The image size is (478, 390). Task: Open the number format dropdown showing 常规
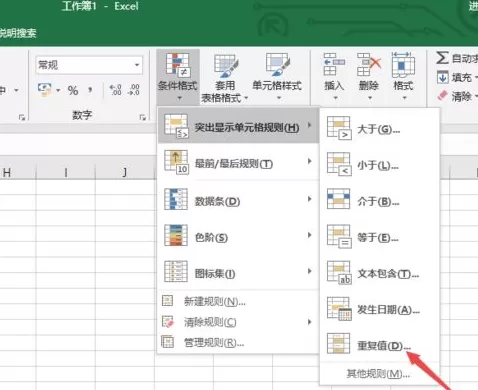pos(89,65)
